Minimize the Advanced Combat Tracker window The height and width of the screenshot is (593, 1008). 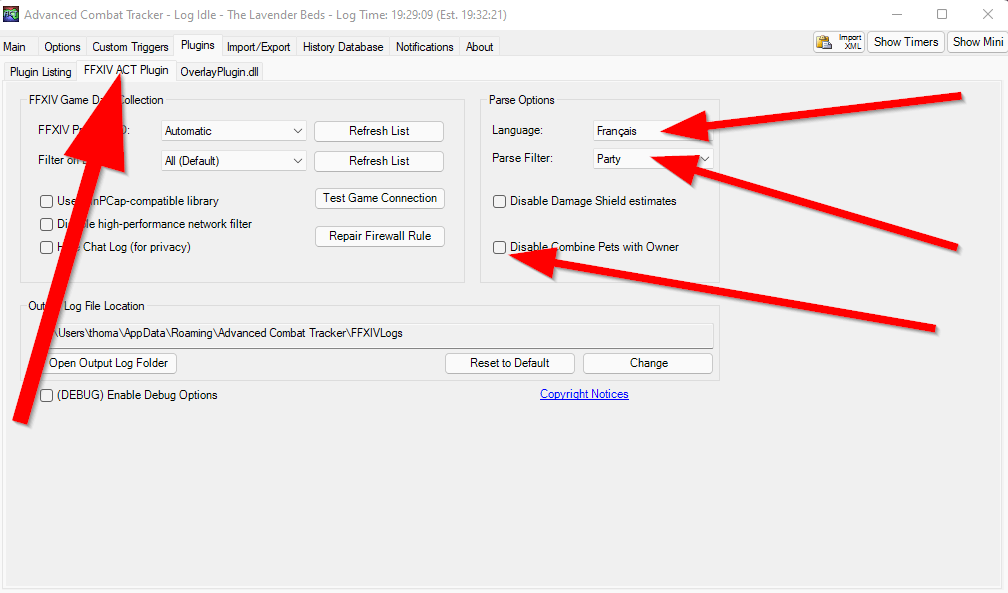pyautogui.click(x=897, y=14)
